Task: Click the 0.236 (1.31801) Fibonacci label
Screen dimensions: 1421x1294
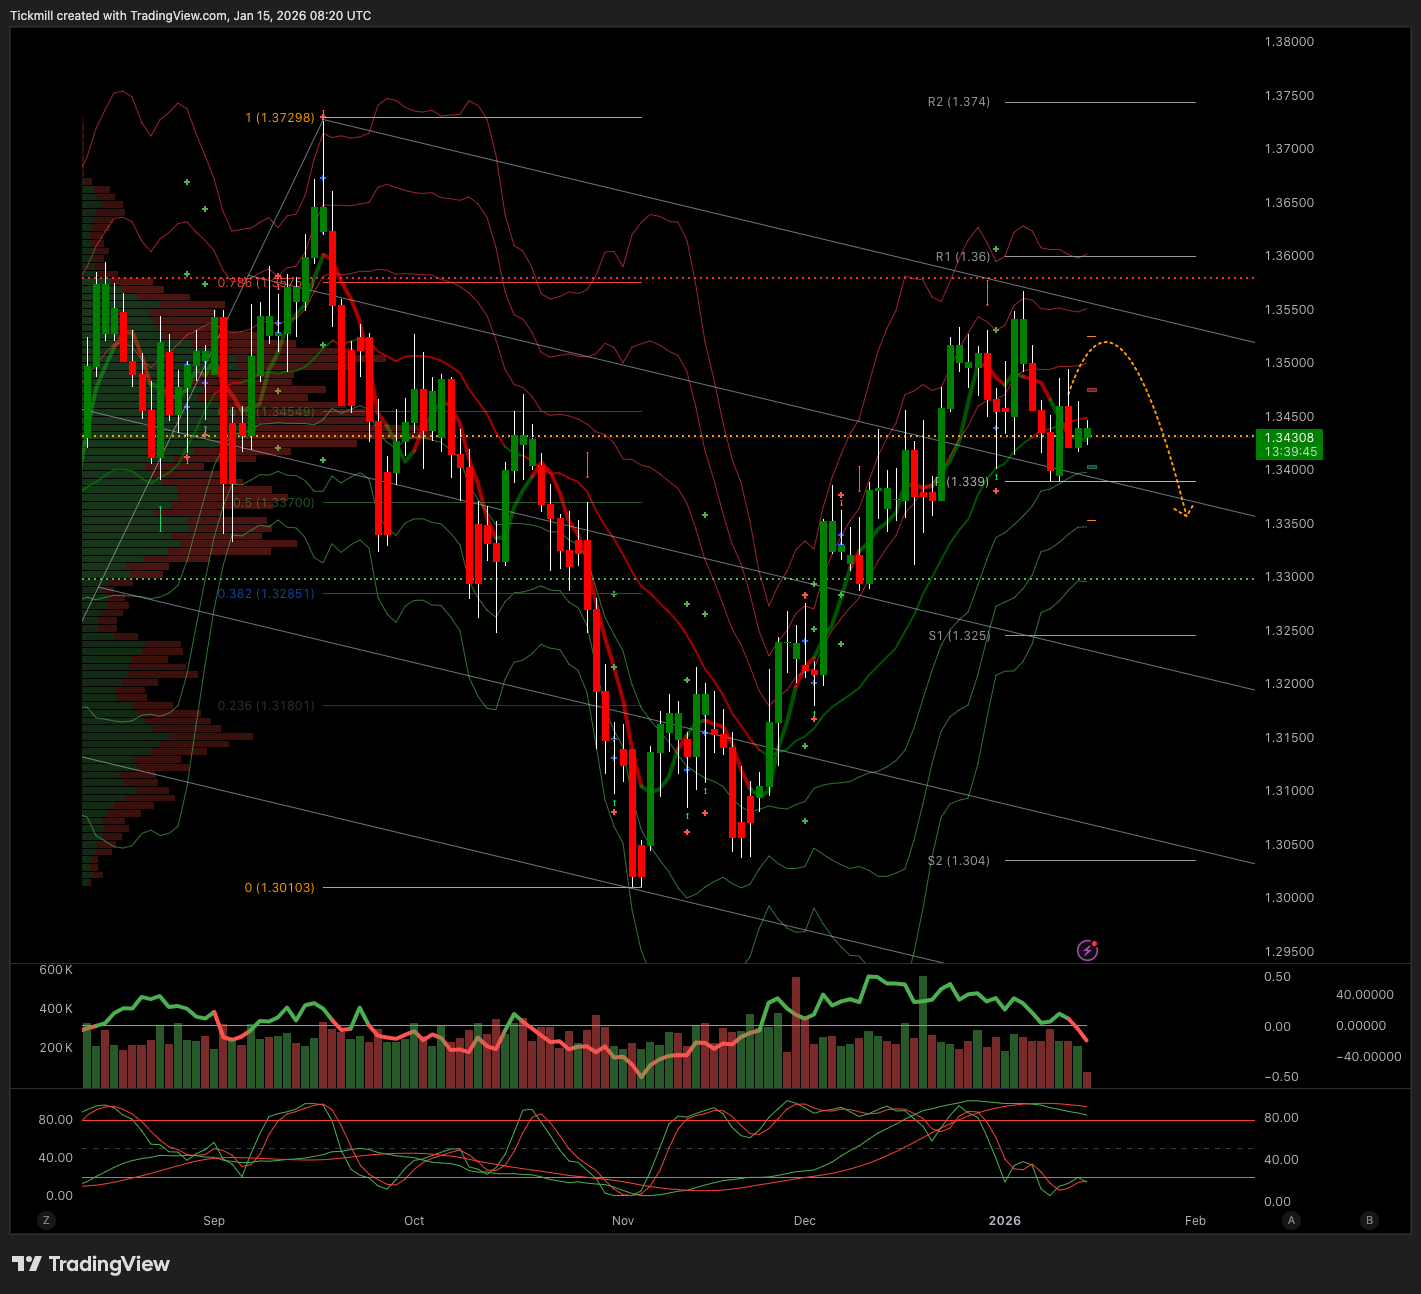Action: 266,706
